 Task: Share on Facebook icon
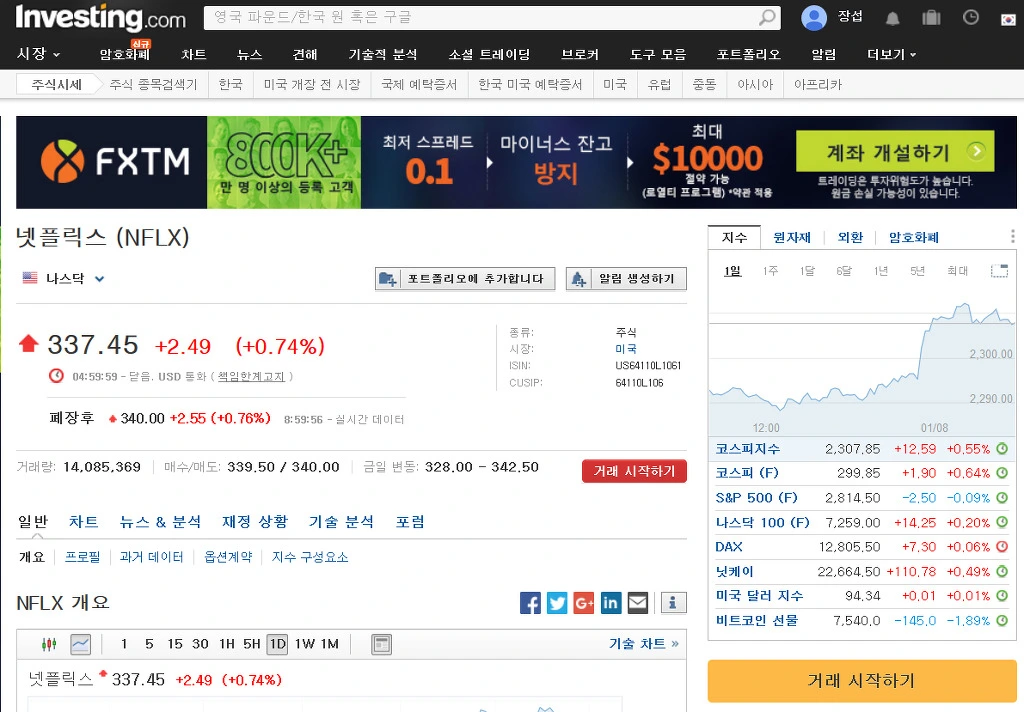click(x=530, y=603)
